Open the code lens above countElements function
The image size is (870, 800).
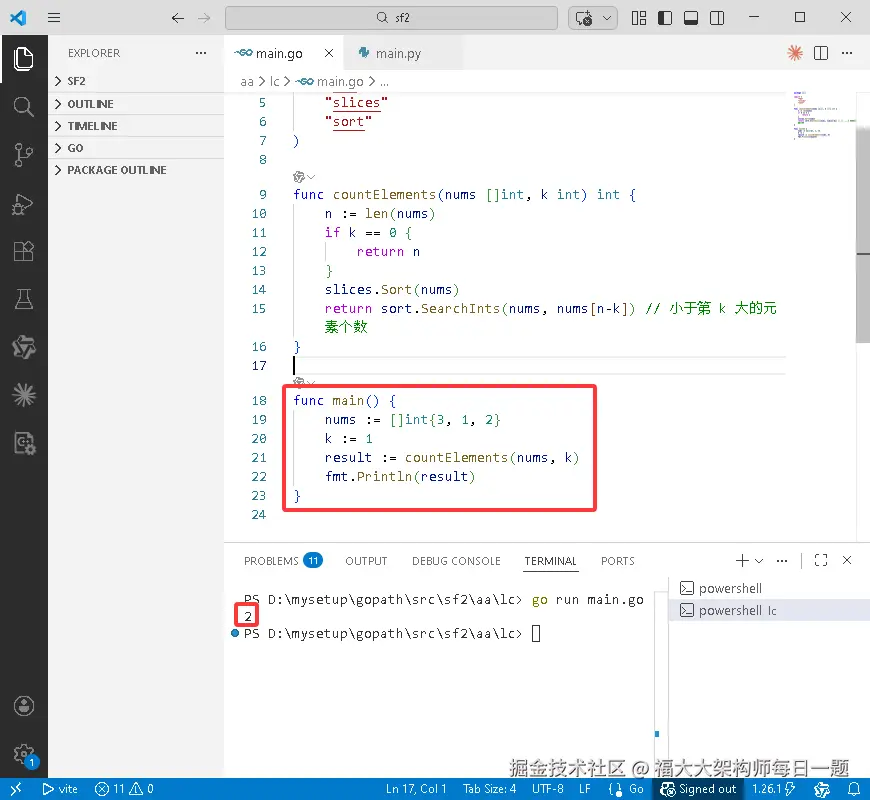pos(304,177)
